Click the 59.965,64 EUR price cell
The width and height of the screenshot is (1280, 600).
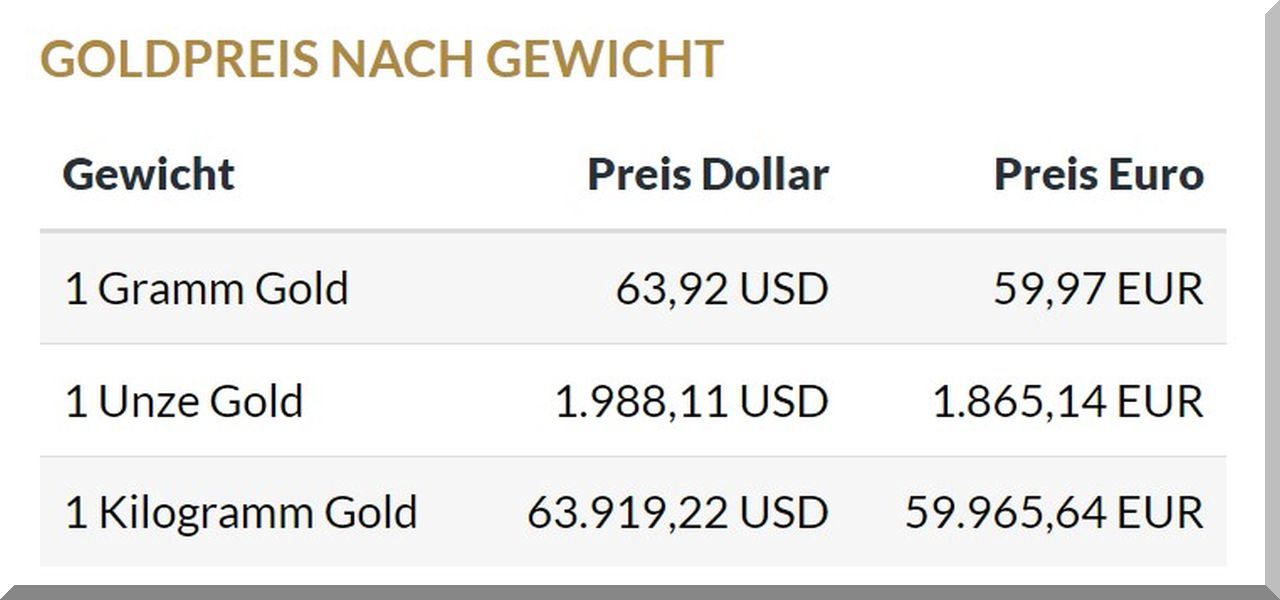click(1054, 512)
